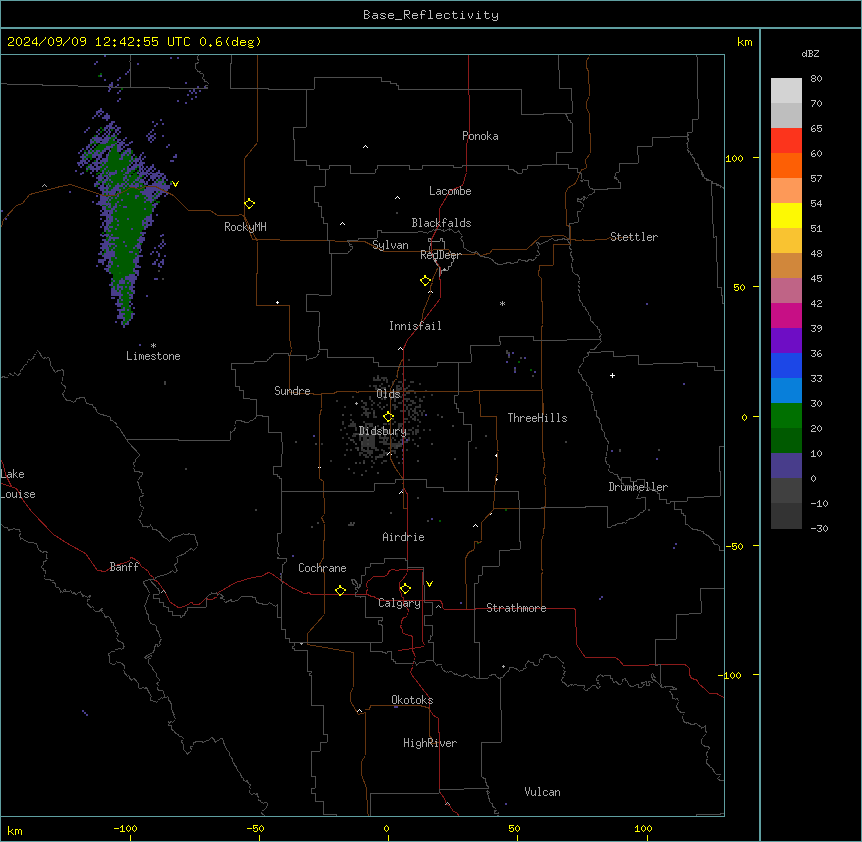Image resolution: width=862 pixels, height=842 pixels.
Task: Click the Limestone label
Action: click(153, 356)
